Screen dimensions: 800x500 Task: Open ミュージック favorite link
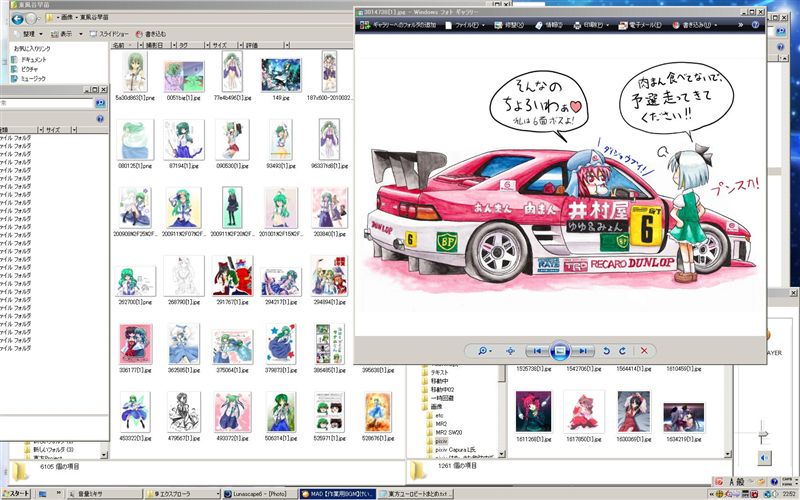click(29, 78)
